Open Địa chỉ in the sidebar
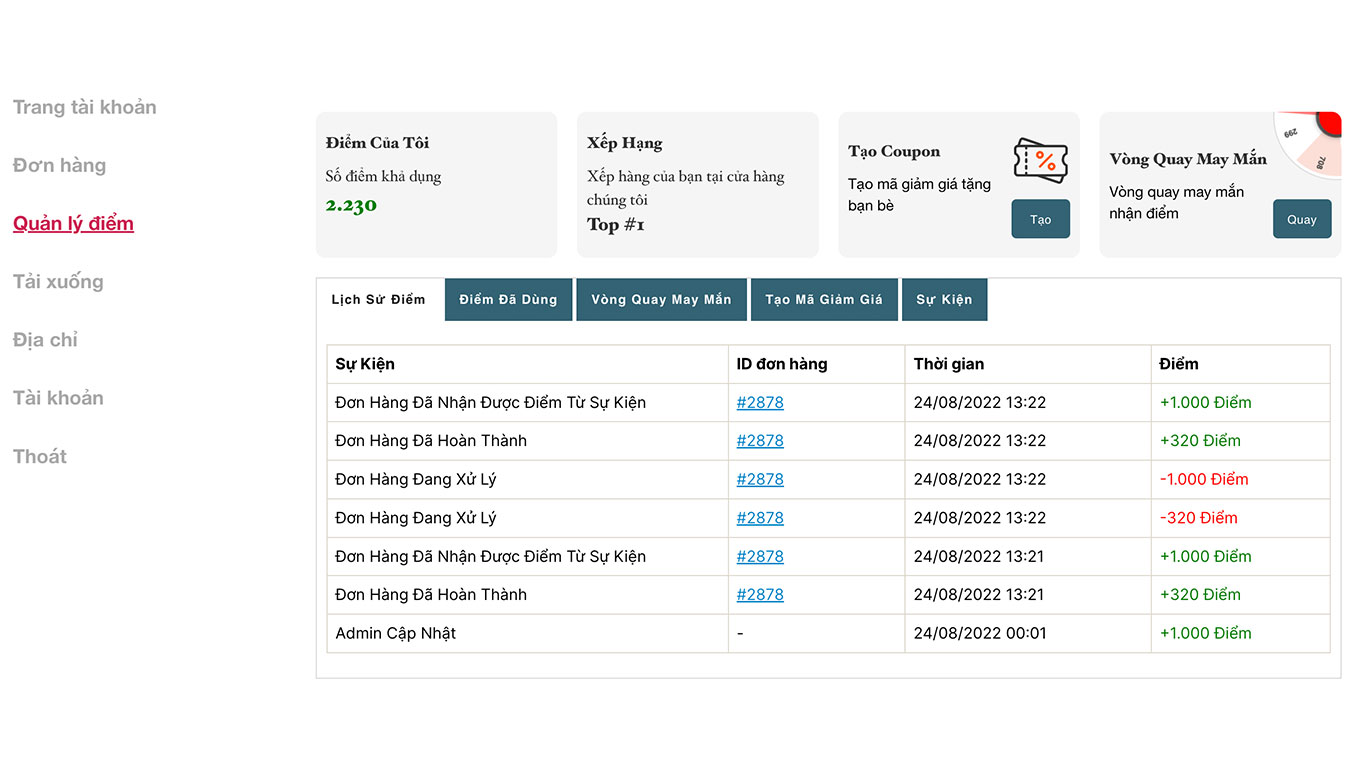 pos(45,340)
